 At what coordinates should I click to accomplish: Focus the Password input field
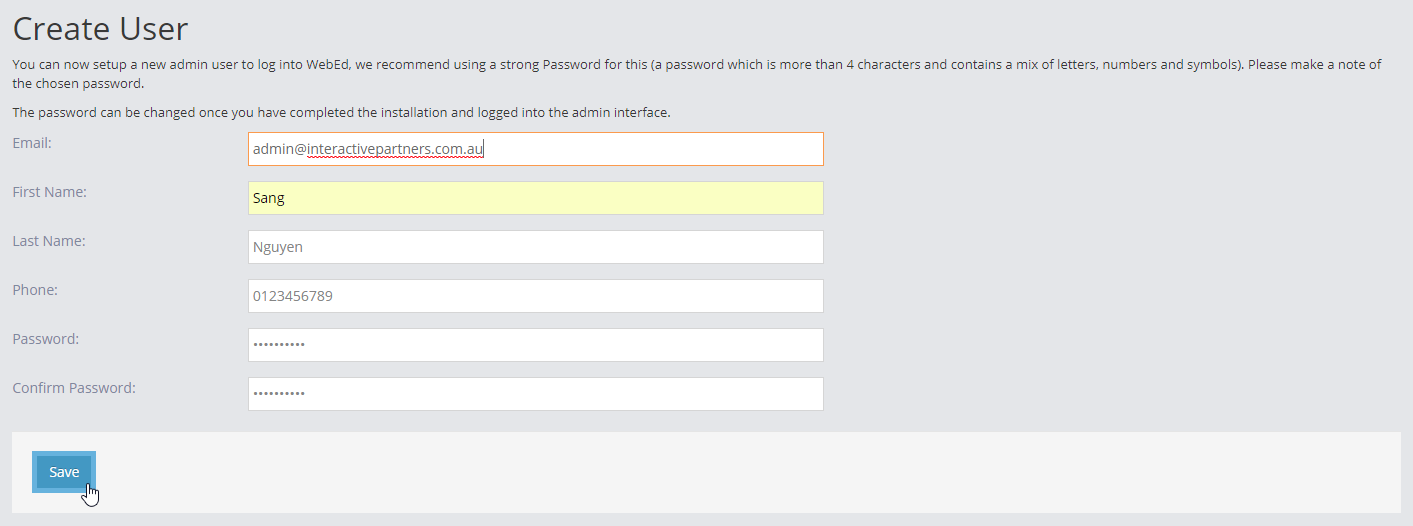[535, 345]
